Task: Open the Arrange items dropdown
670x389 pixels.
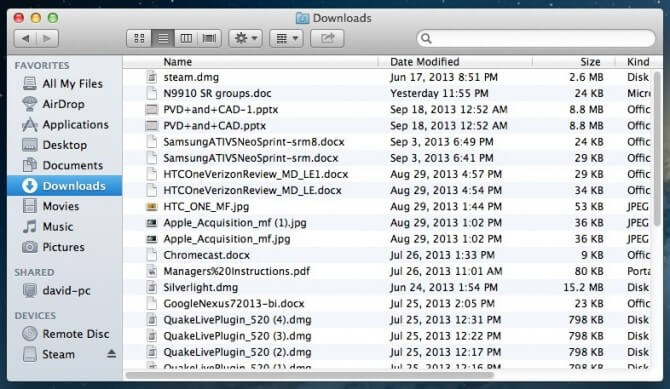Action: [286, 38]
